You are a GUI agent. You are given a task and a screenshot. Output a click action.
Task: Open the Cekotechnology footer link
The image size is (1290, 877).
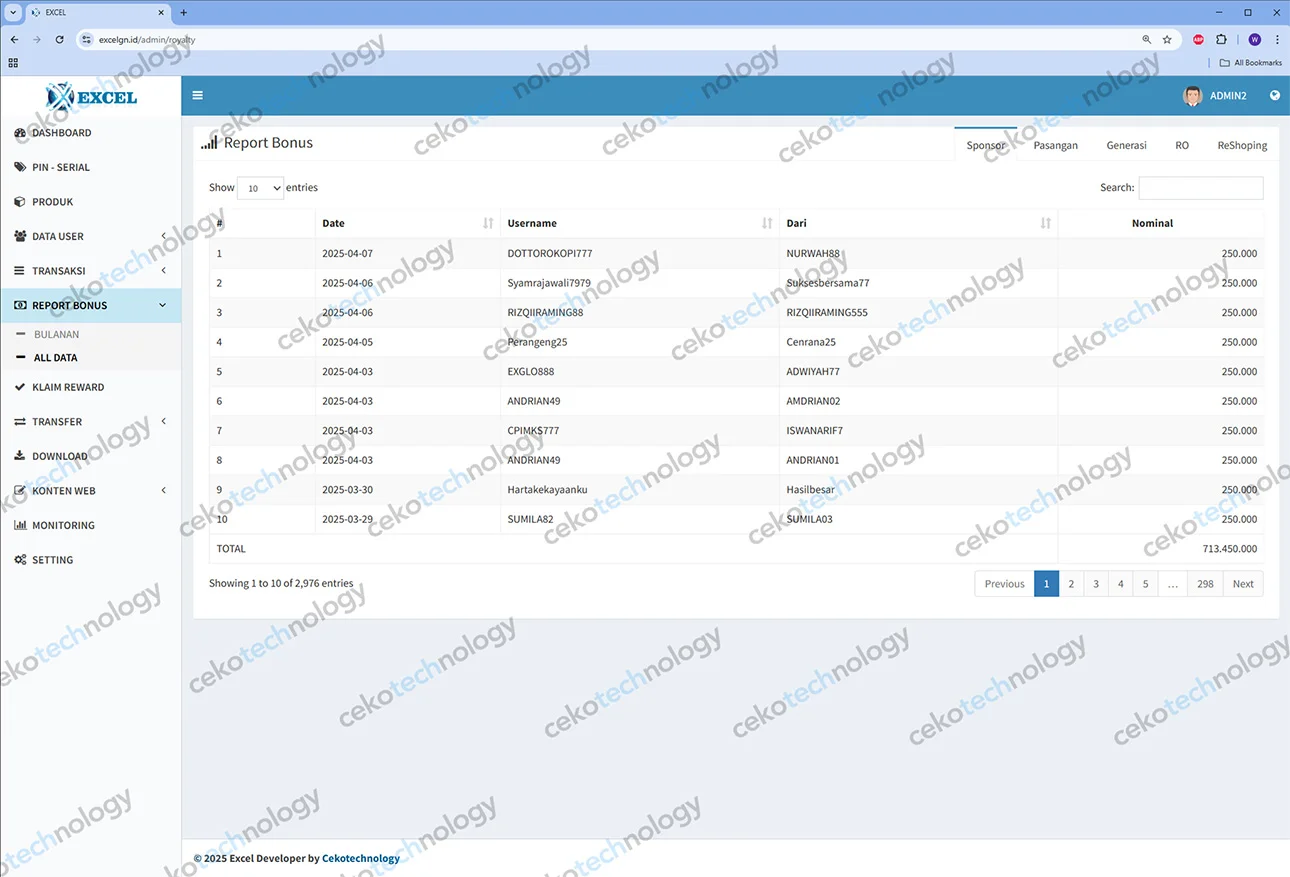click(360, 859)
